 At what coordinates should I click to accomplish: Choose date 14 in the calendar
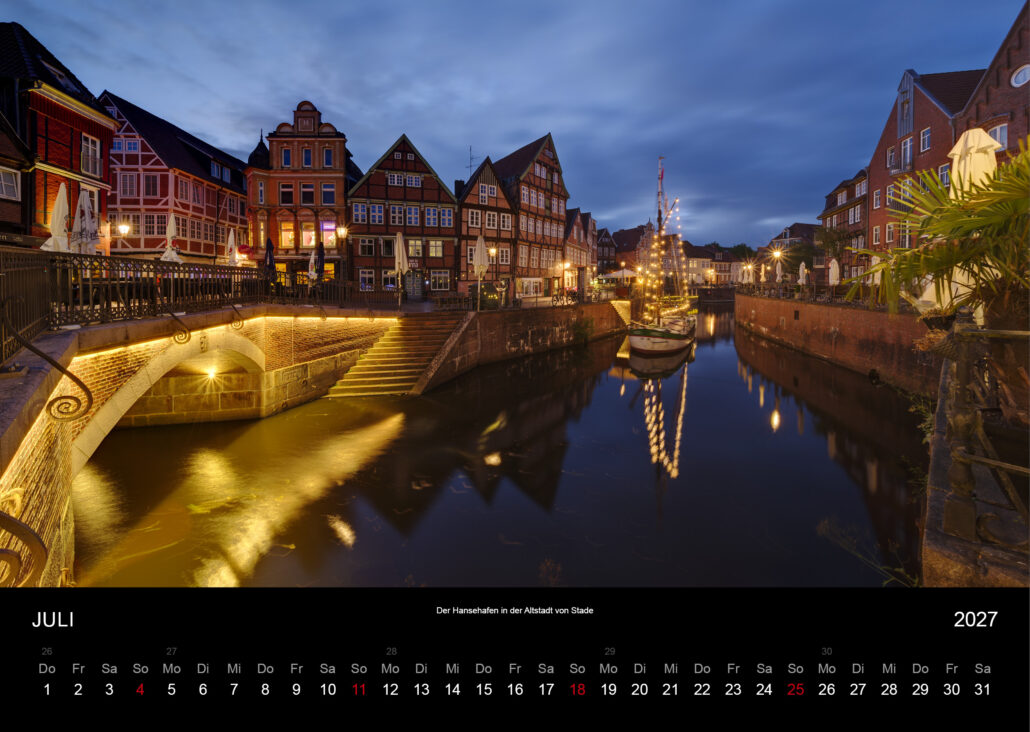coord(453,689)
